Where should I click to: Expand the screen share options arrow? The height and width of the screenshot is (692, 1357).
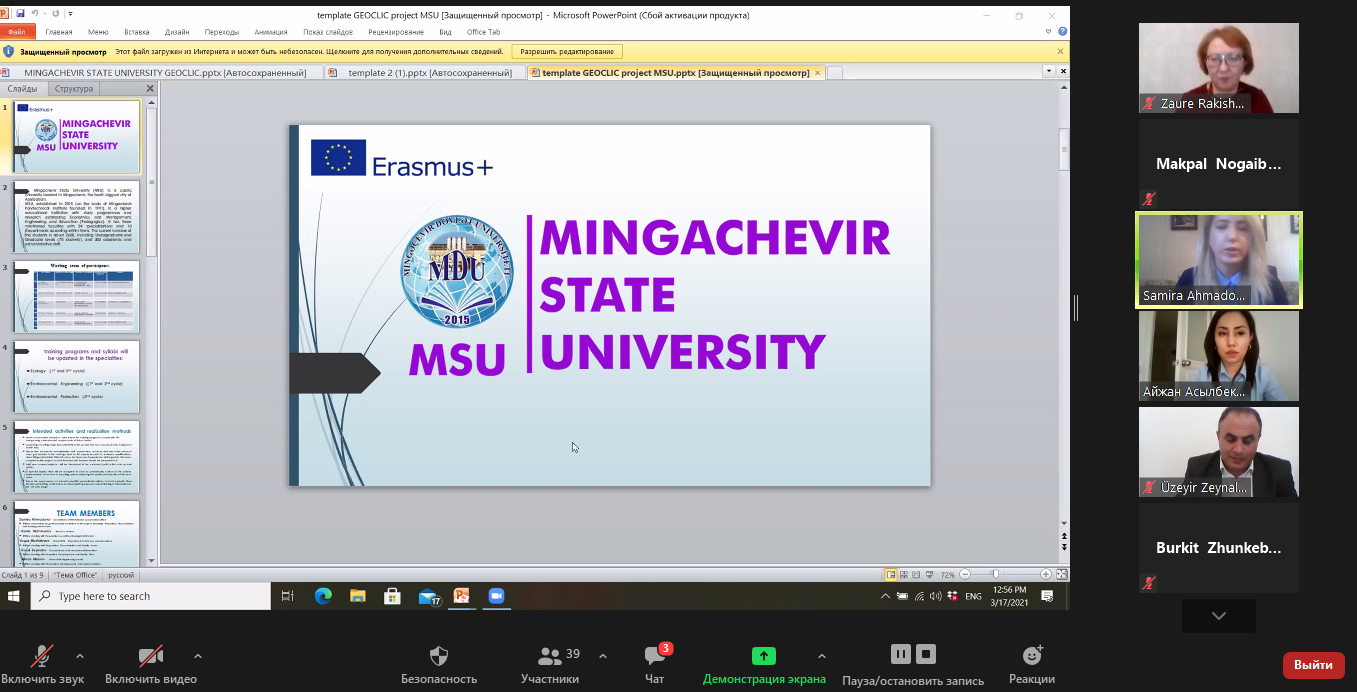click(822, 656)
